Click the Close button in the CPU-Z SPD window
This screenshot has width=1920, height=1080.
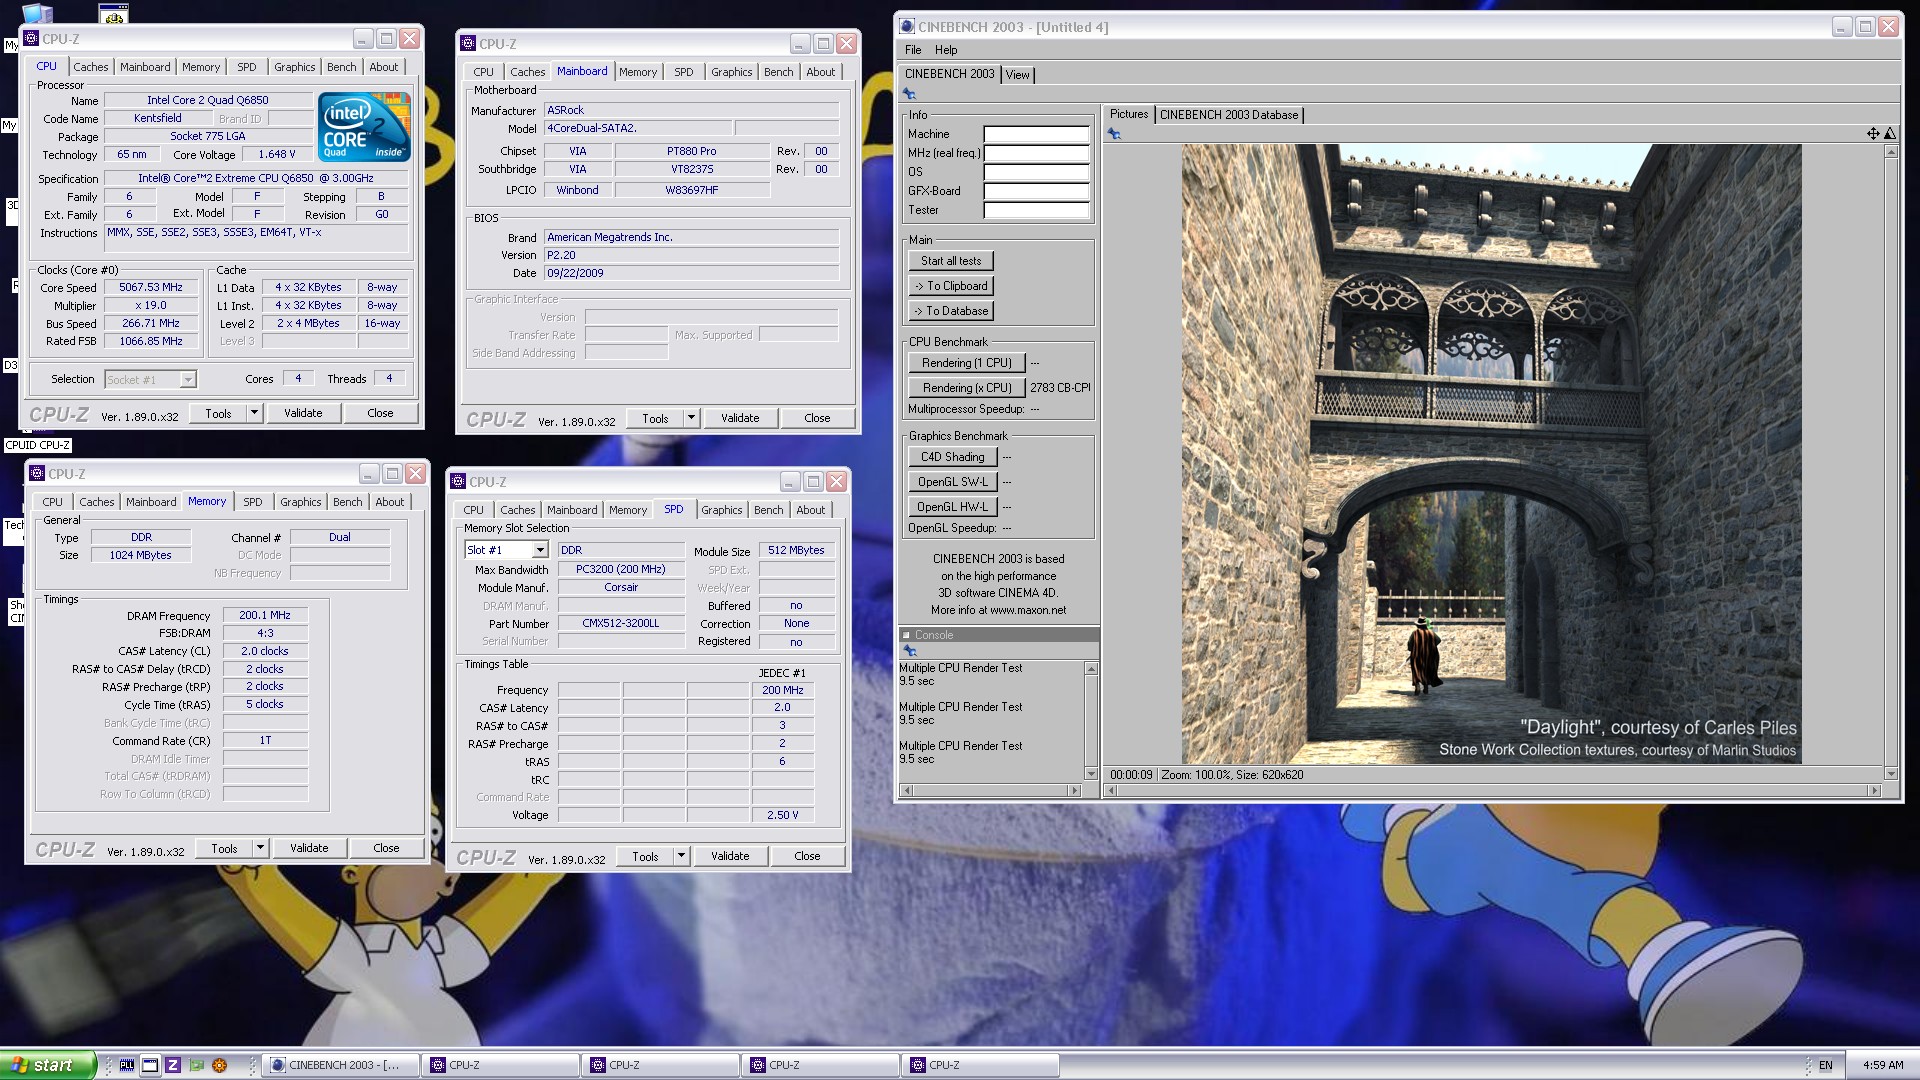(807, 856)
